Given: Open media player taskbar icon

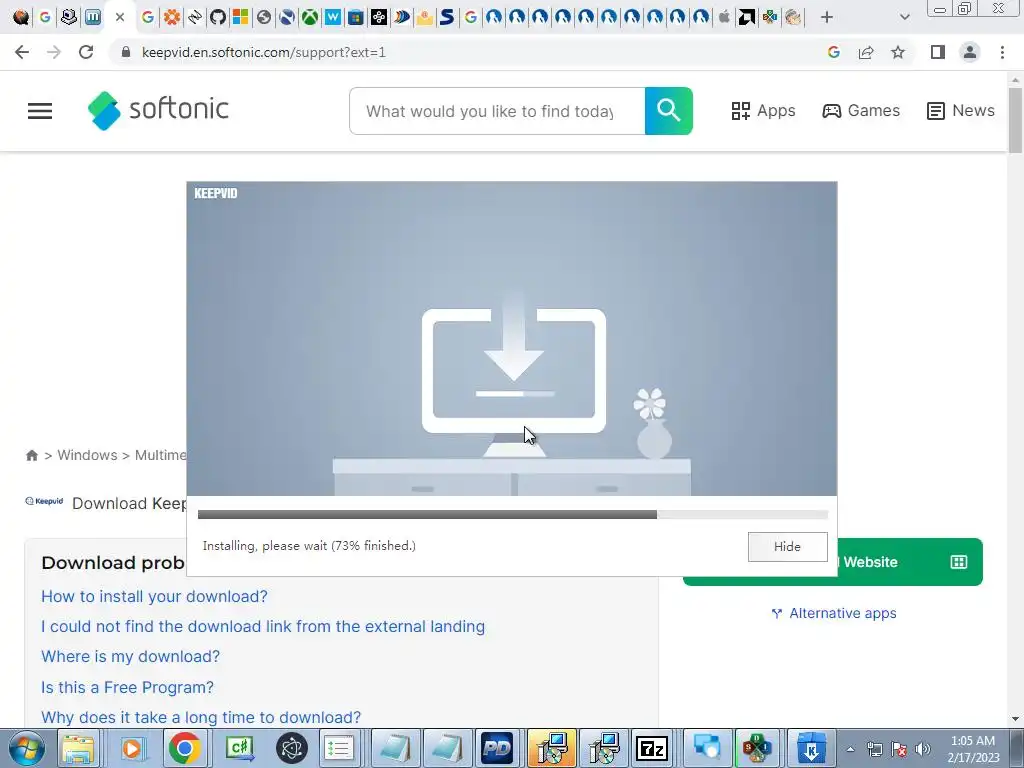Looking at the screenshot, I should click(x=131, y=748).
